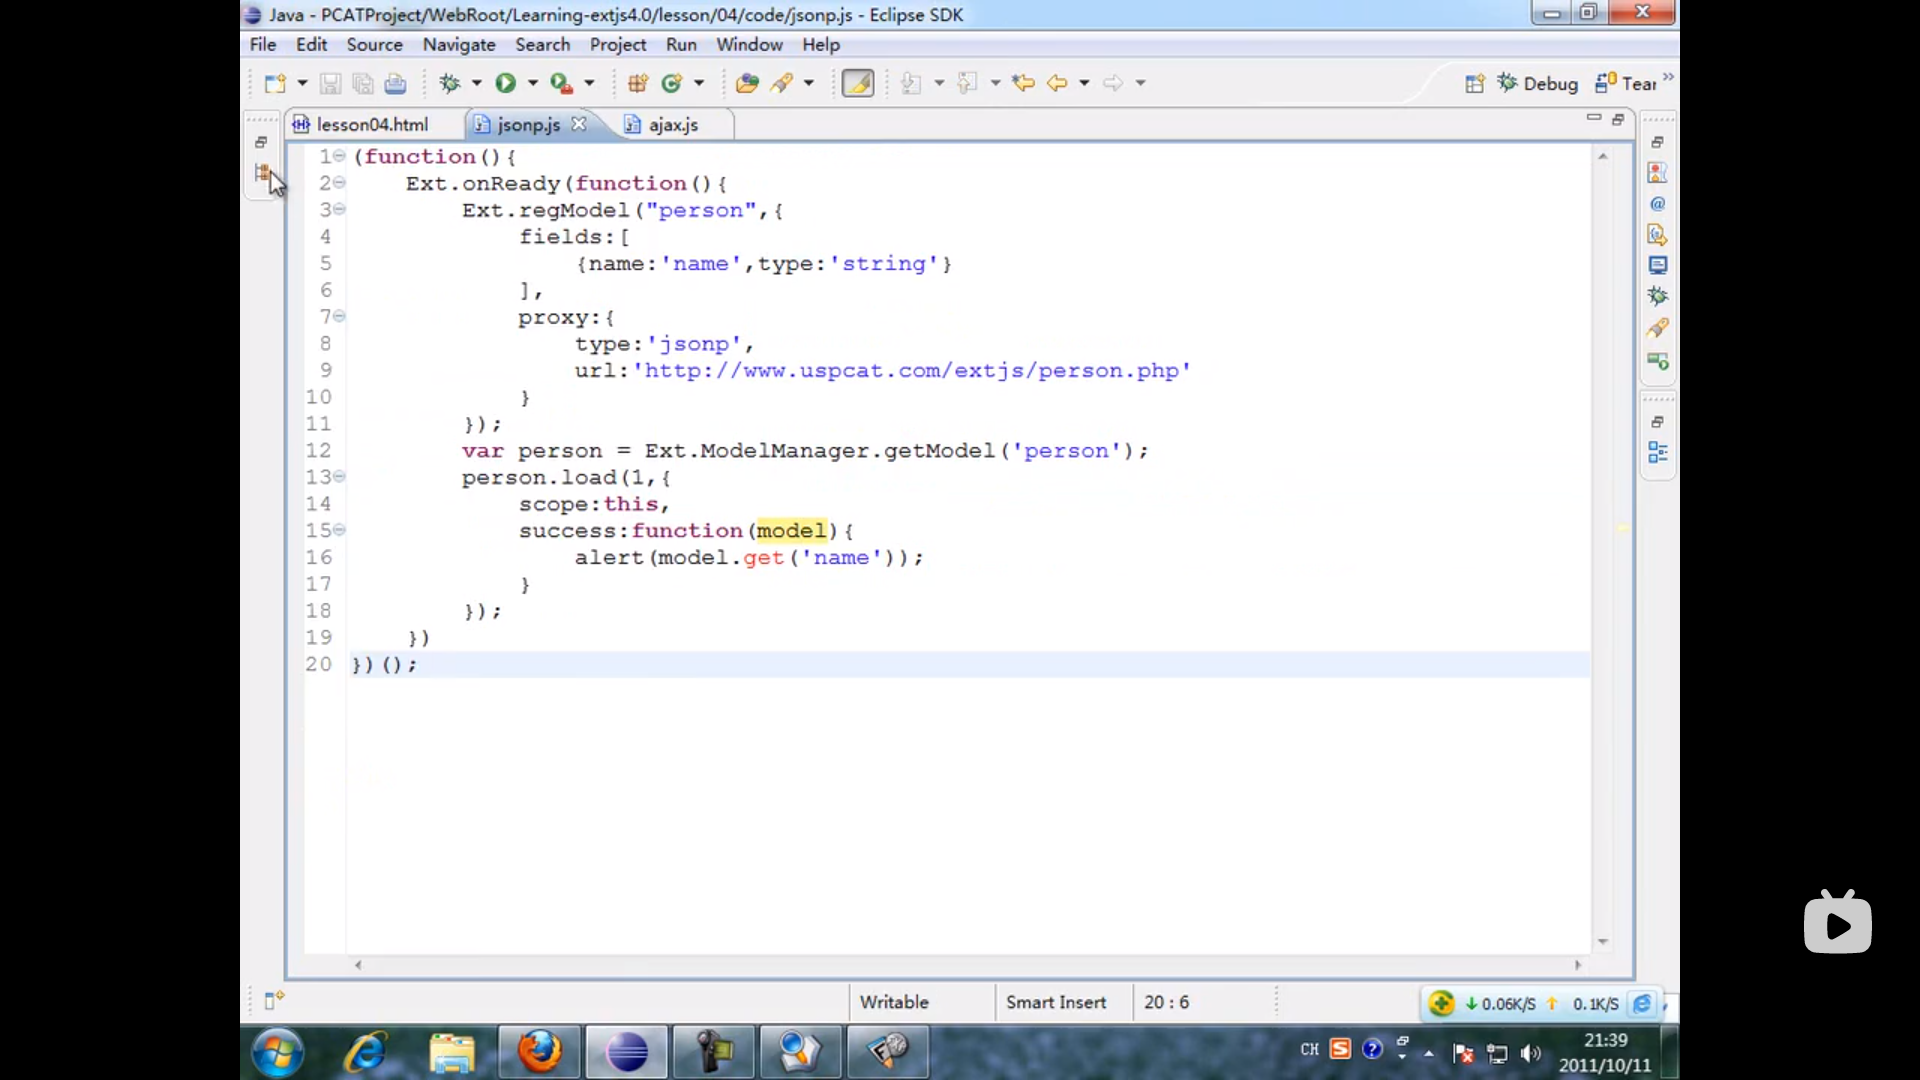Viewport: 1920px width, 1080px height.
Task: Click Last Edit Location arrow icon
Action: pos(1023,83)
